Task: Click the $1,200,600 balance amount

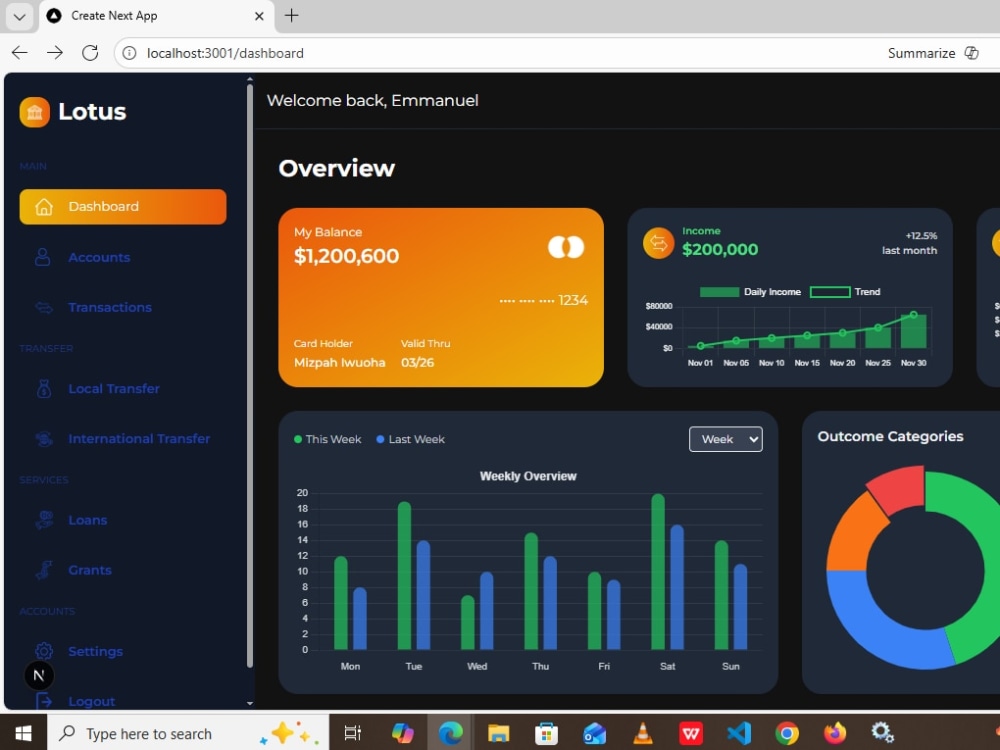Action: click(x=346, y=256)
